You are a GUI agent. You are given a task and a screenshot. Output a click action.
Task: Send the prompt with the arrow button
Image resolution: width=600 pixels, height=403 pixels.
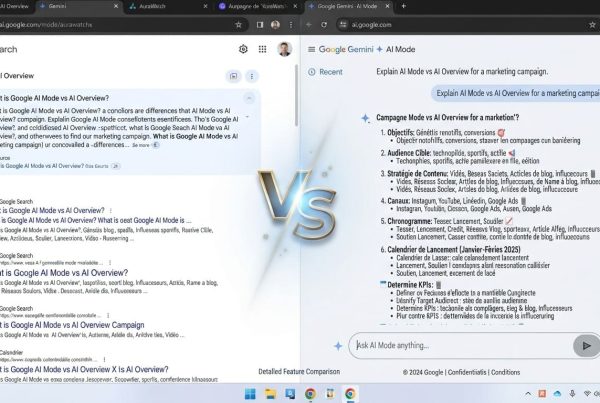[586, 346]
